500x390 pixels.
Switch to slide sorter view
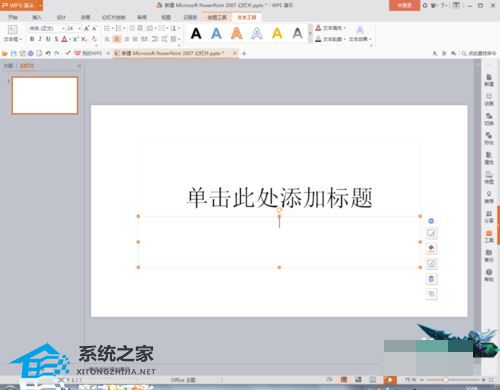click(358, 380)
